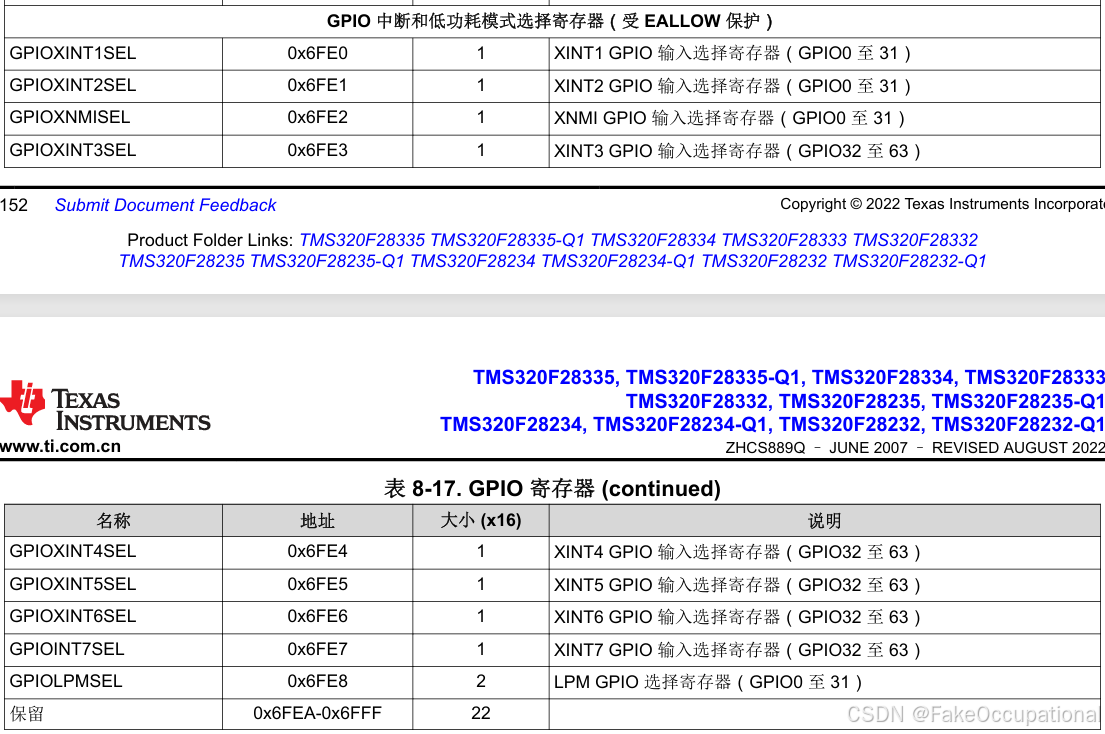Viewport: 1105px width, 734px height.
Task: Open the TMS320F28335 product folder link in footer
Action: coord(362,240)
